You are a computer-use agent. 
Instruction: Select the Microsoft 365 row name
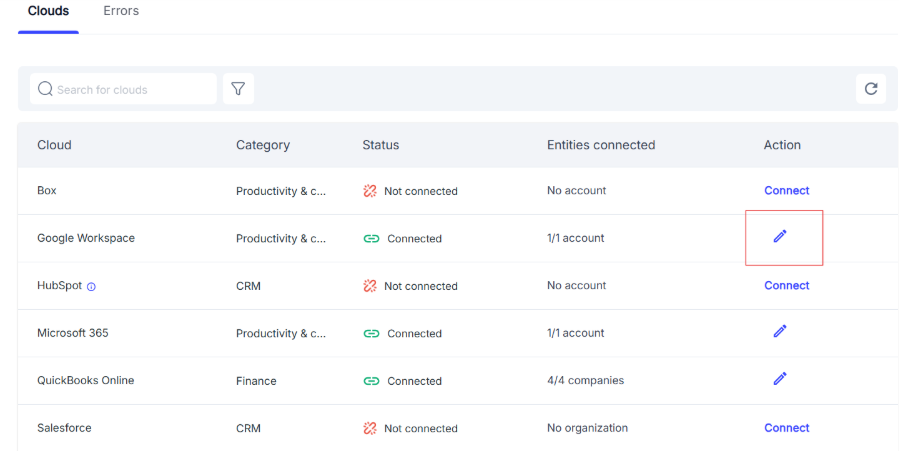[72, 333]
